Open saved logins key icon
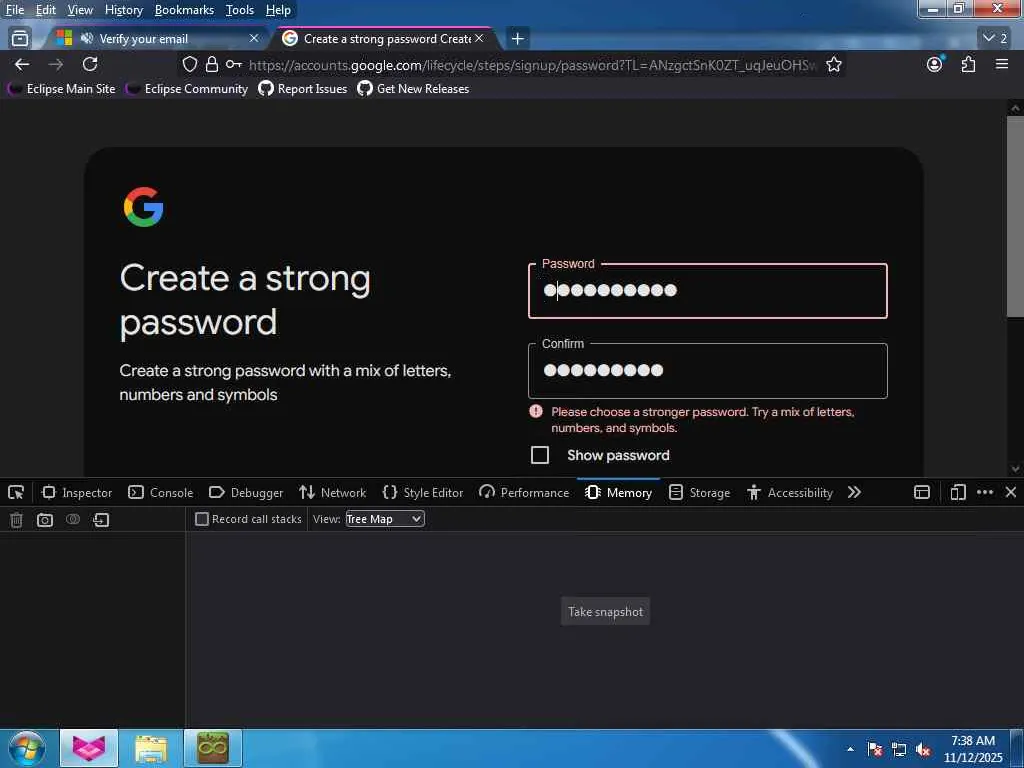1024x768 pixels. pos(234,64)
